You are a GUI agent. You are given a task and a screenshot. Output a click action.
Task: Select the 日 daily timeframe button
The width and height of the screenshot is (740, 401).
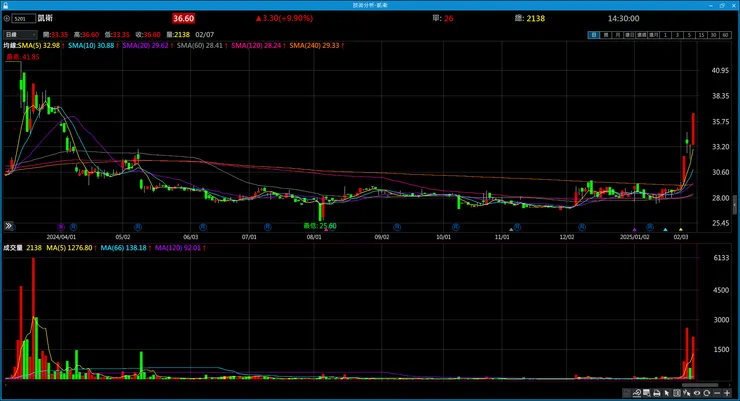[x=594, y=35]
